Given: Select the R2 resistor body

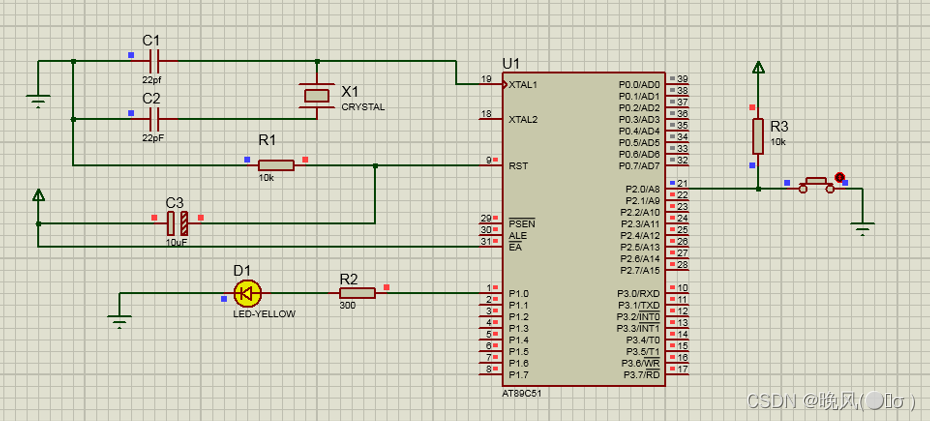Looking at the screenshot, I should (x=357, y=293).
